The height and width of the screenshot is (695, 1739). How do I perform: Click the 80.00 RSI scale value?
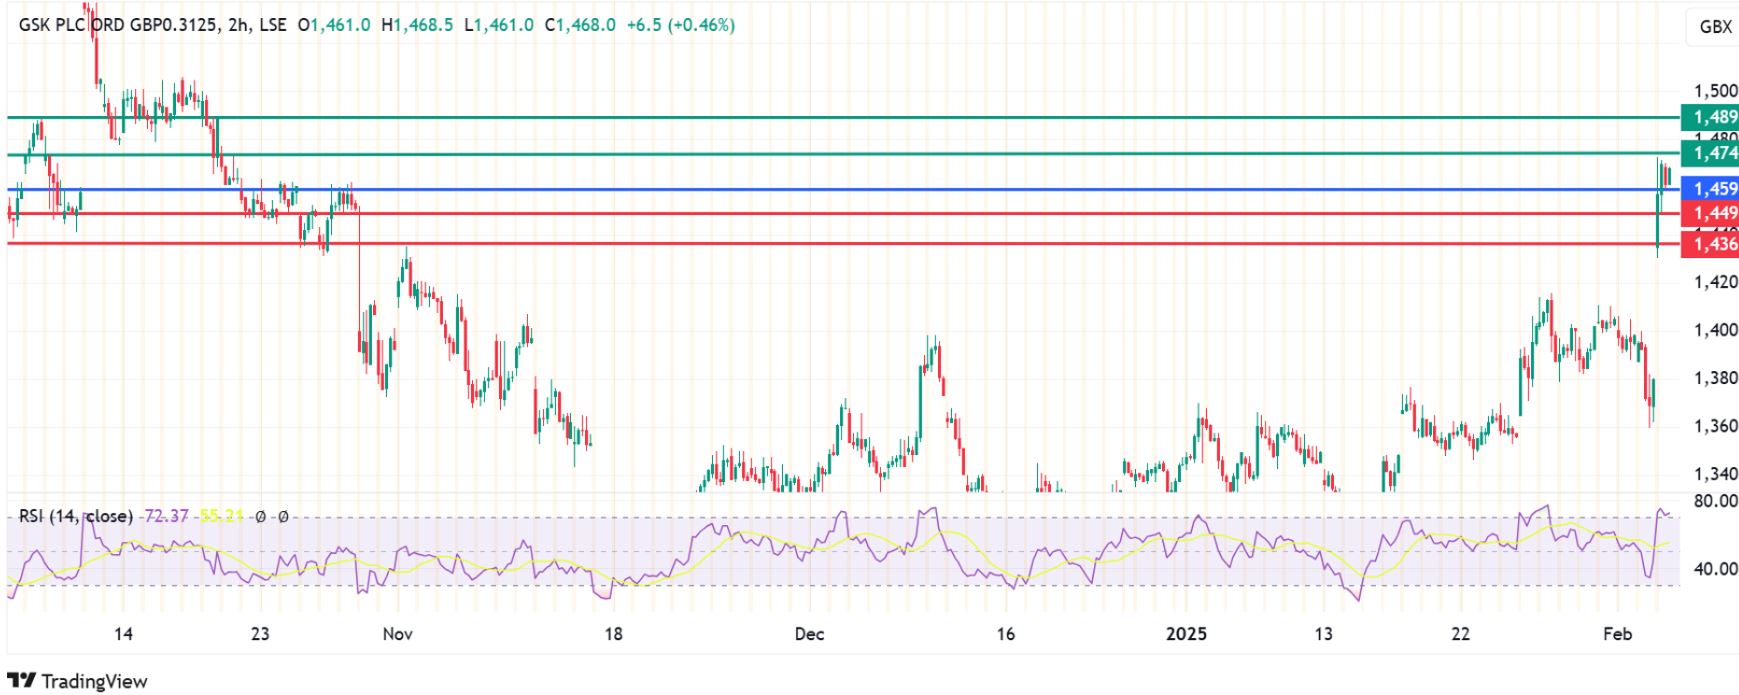click(x=1714, y=501)
